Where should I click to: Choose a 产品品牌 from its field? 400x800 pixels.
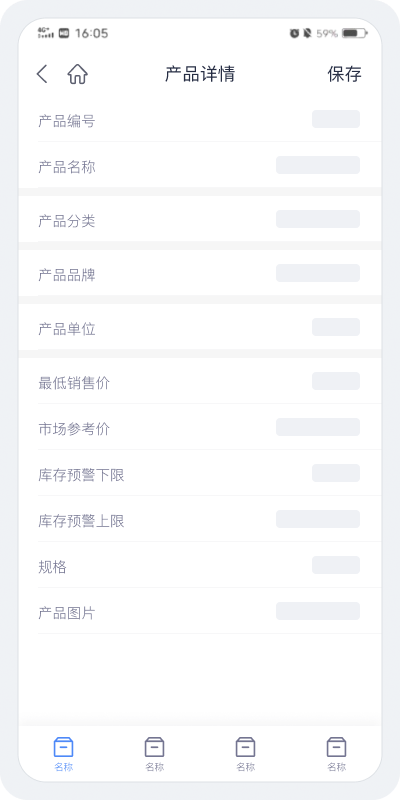pos(318,273)
